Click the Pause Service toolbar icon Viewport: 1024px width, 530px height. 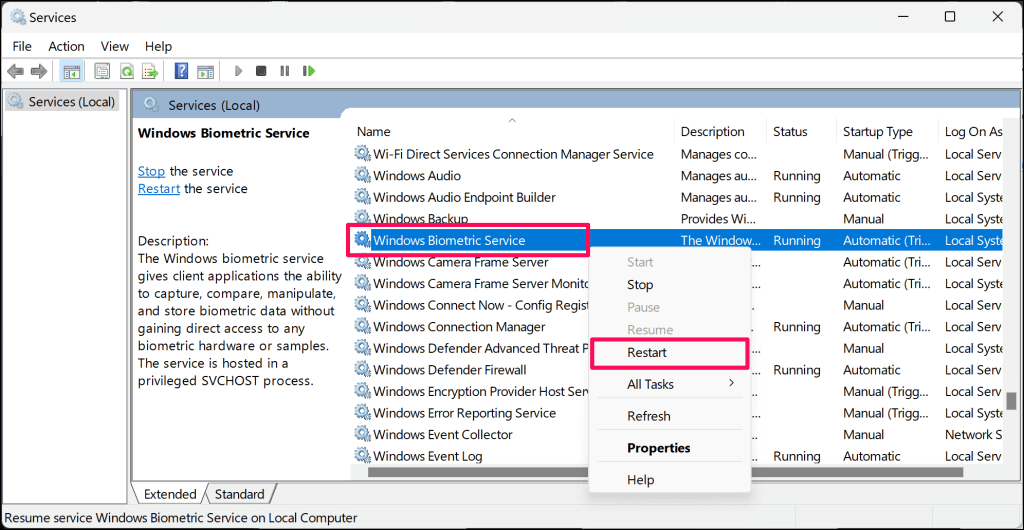(x=285, y=71)
